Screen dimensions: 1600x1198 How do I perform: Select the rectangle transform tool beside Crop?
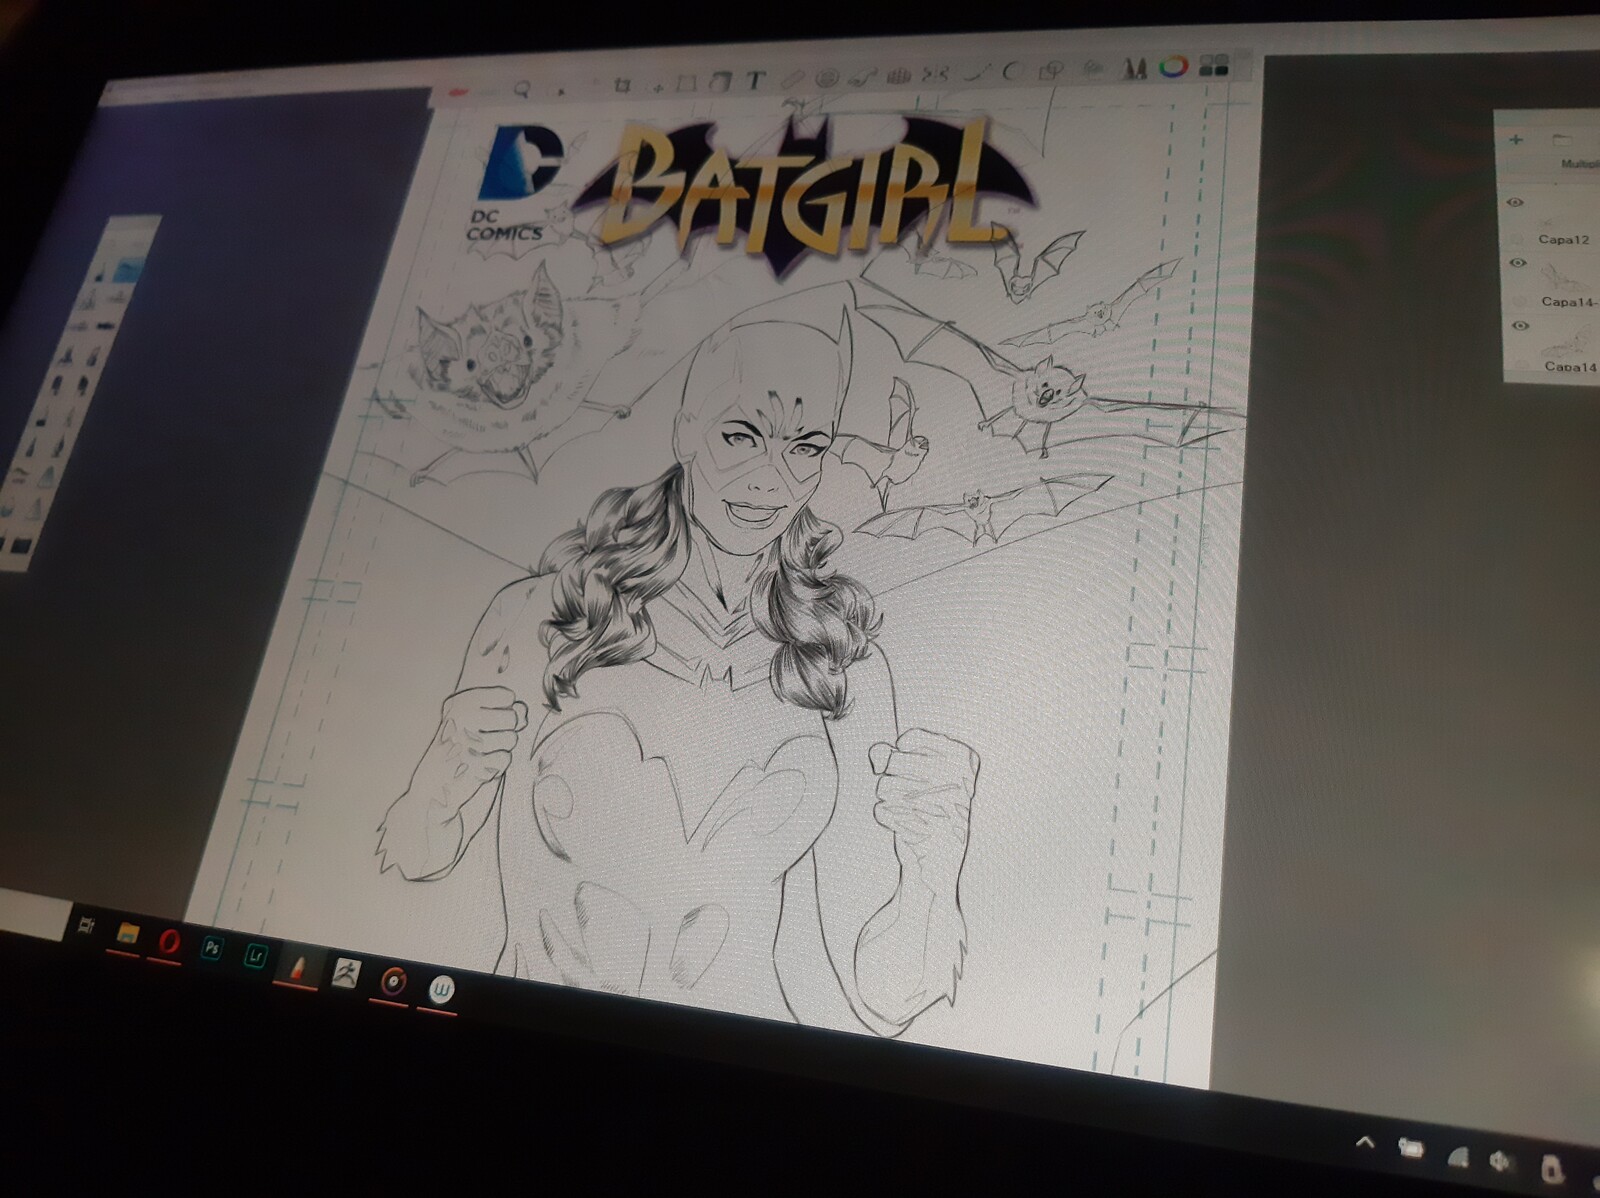click(x=686, y=83)
